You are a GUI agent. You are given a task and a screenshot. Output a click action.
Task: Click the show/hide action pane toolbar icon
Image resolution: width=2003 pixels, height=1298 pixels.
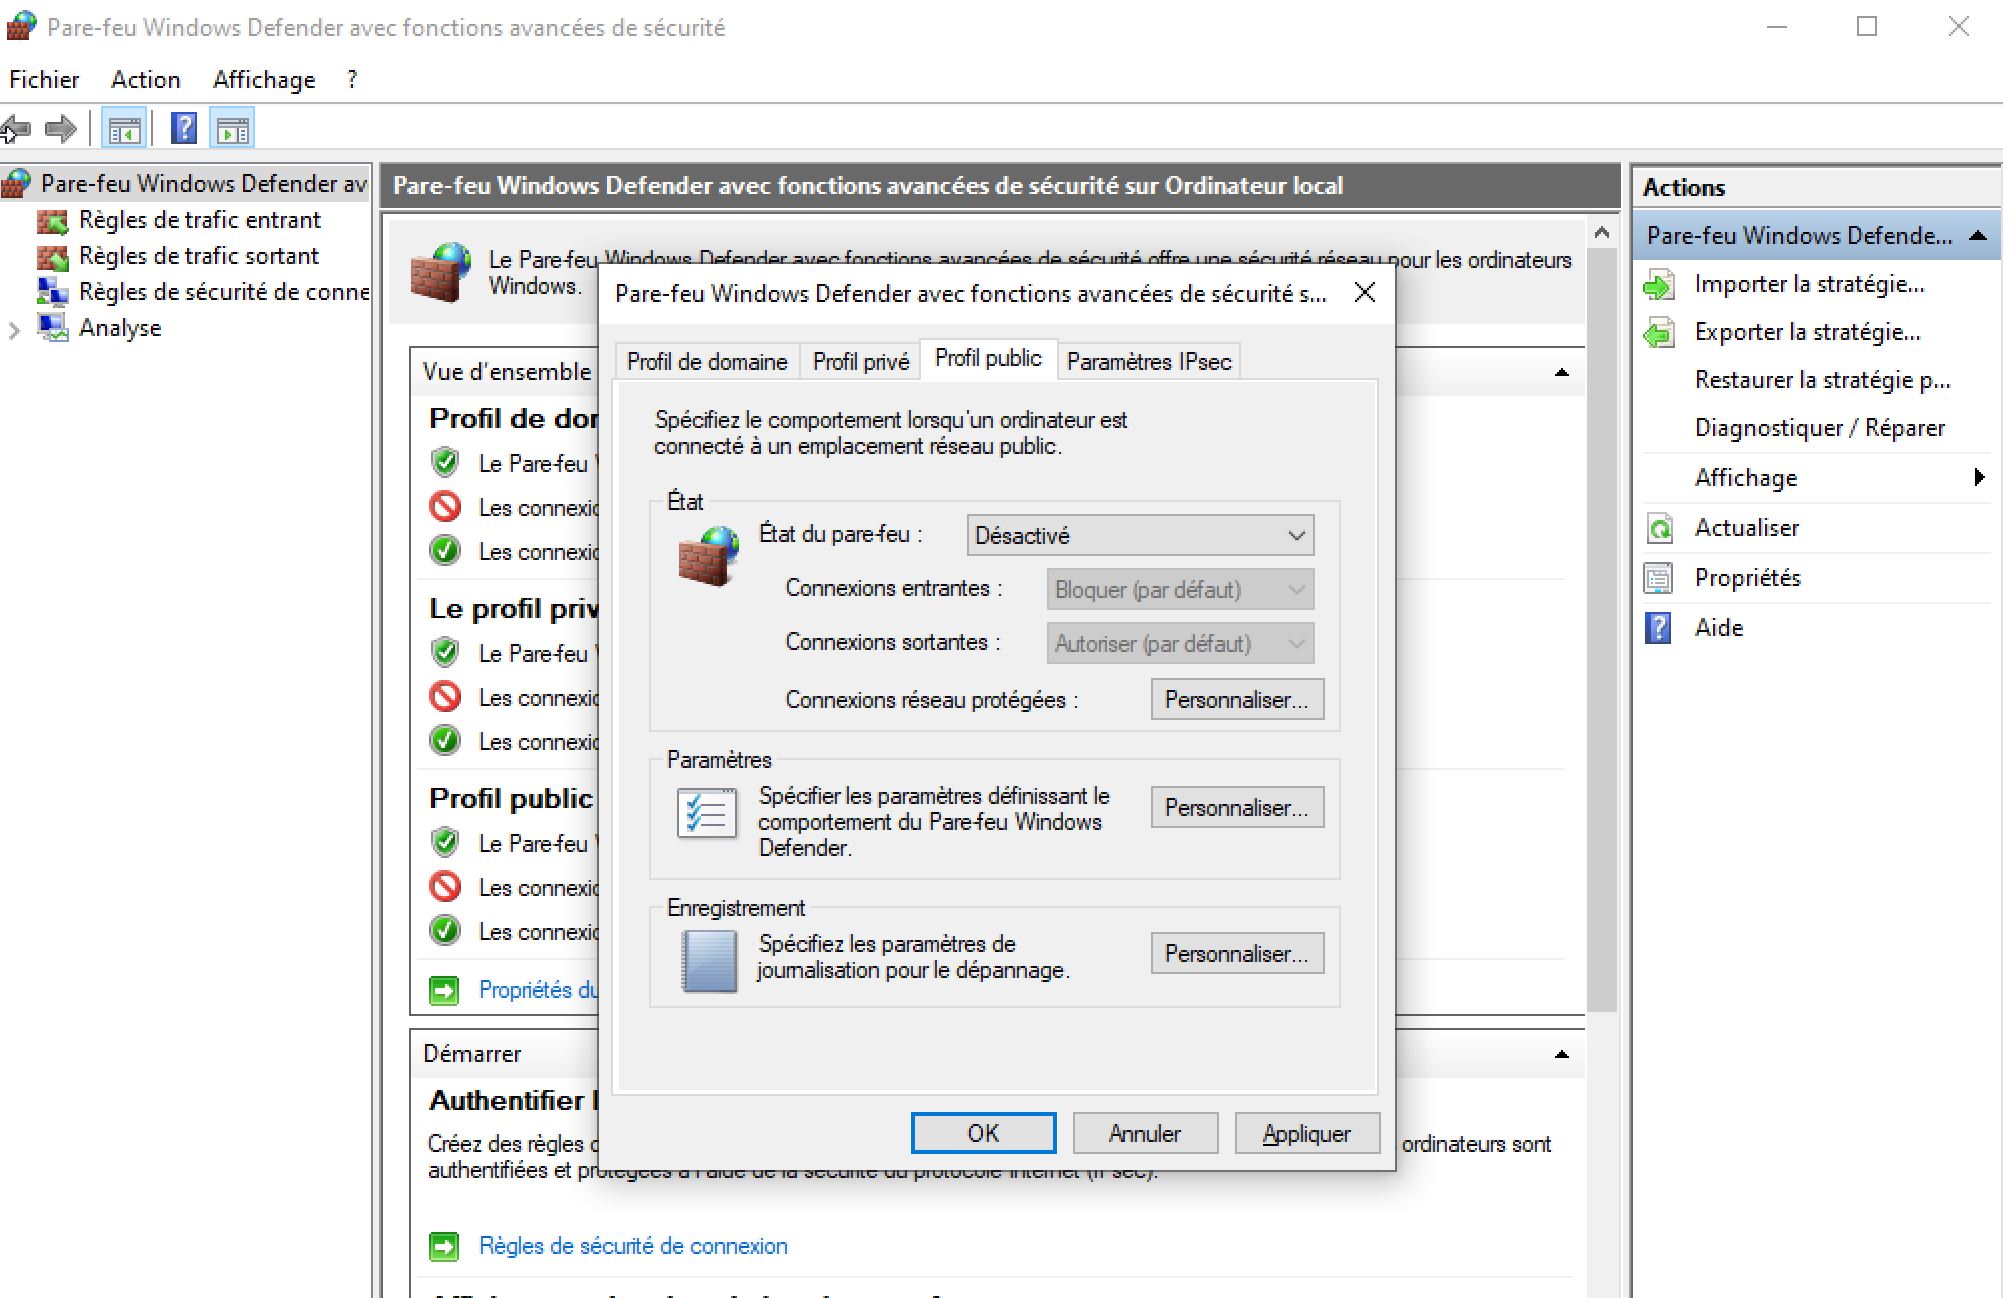pyautogui.click(x=232, y=129)
